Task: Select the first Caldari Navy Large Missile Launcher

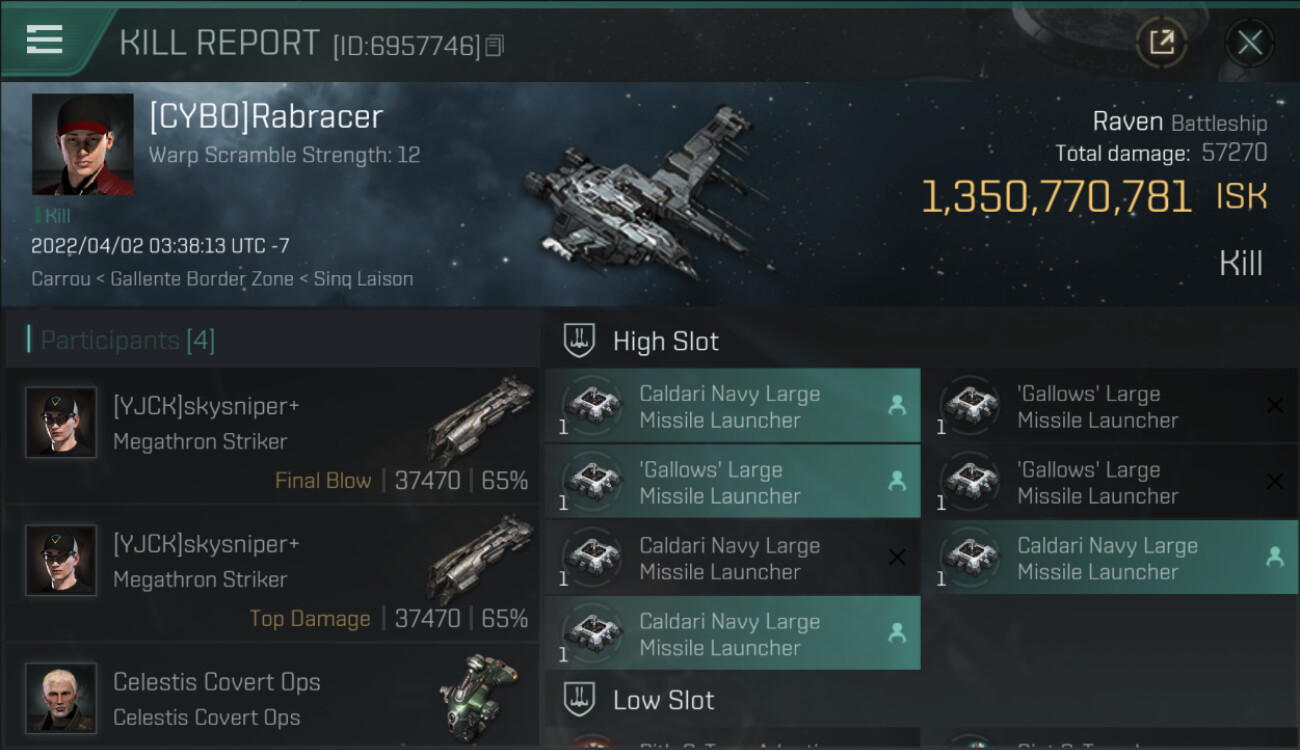Action: coord(732,406)
